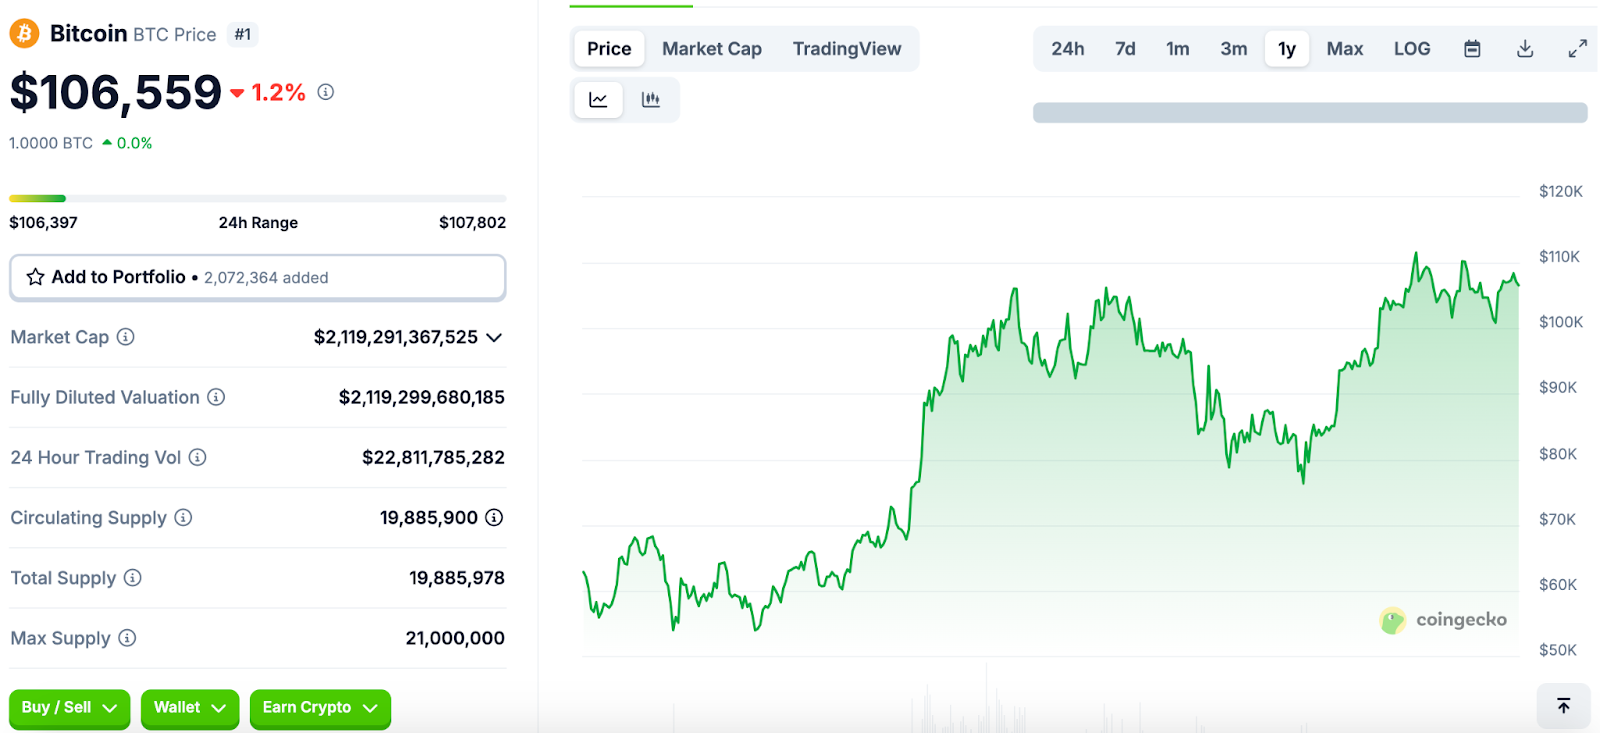Viewport: 1600px width, 733px height.
Task: Switch to candlestick chart view icon
Action: coord(651,99)
